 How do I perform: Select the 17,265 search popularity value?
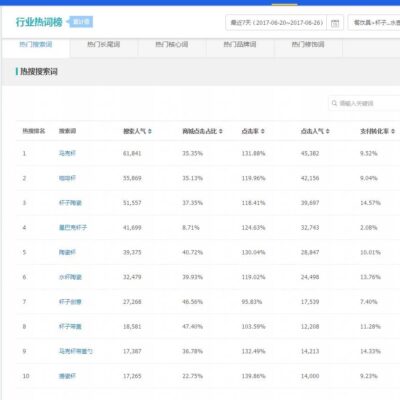(x=132, y=376)
